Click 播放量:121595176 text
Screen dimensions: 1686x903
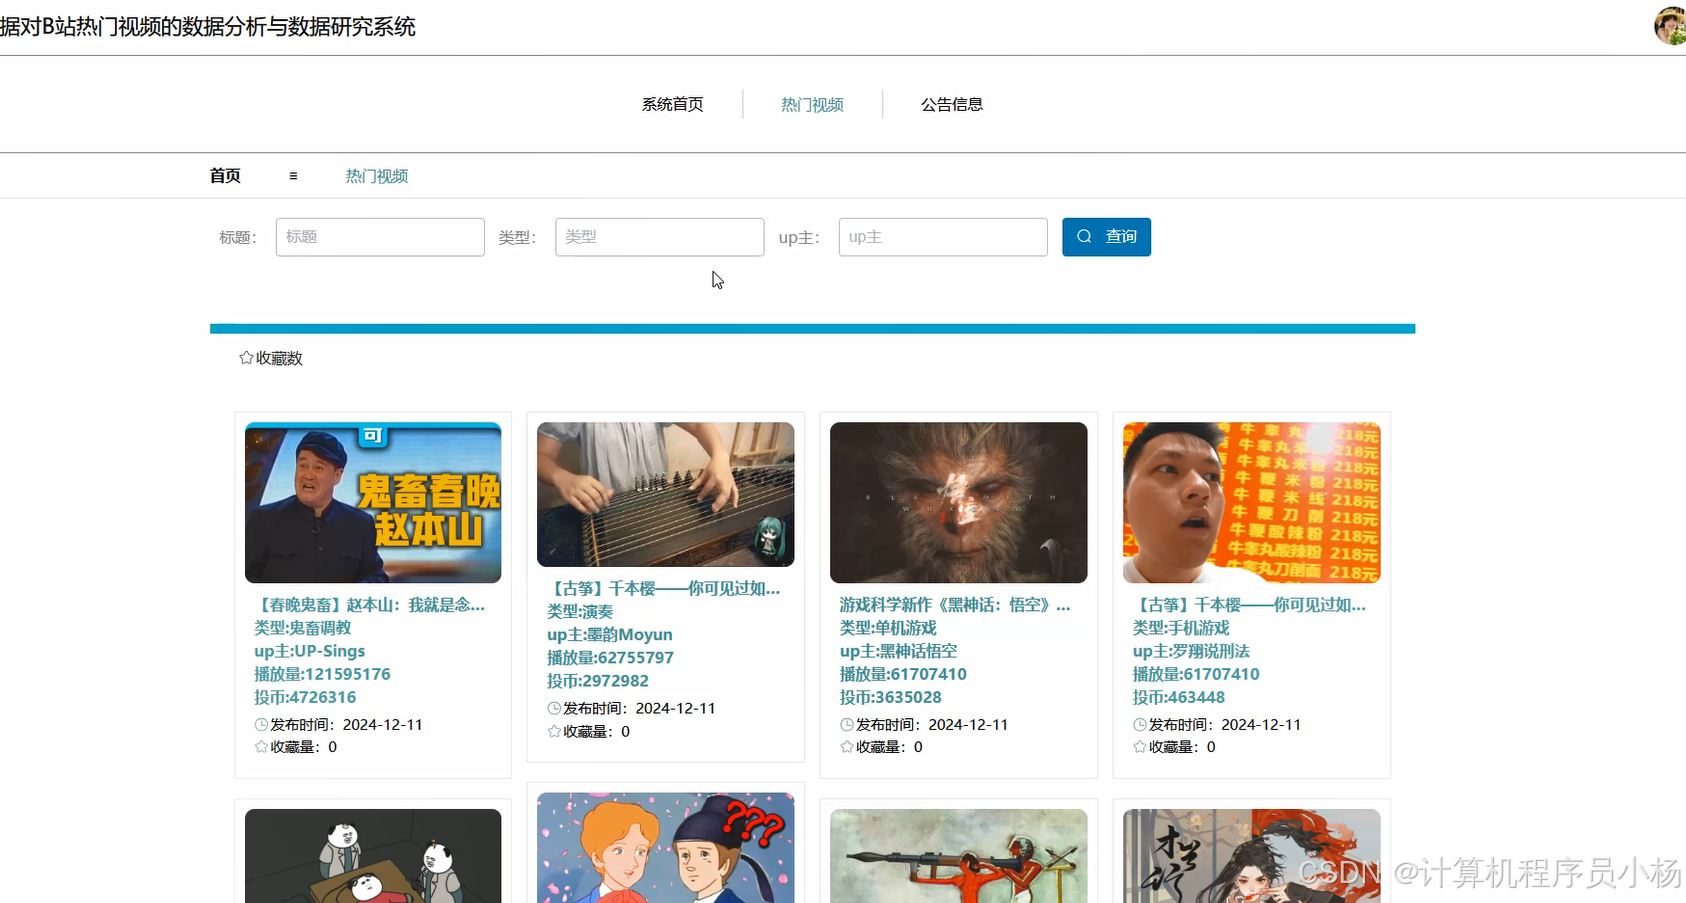click(322, 674)
